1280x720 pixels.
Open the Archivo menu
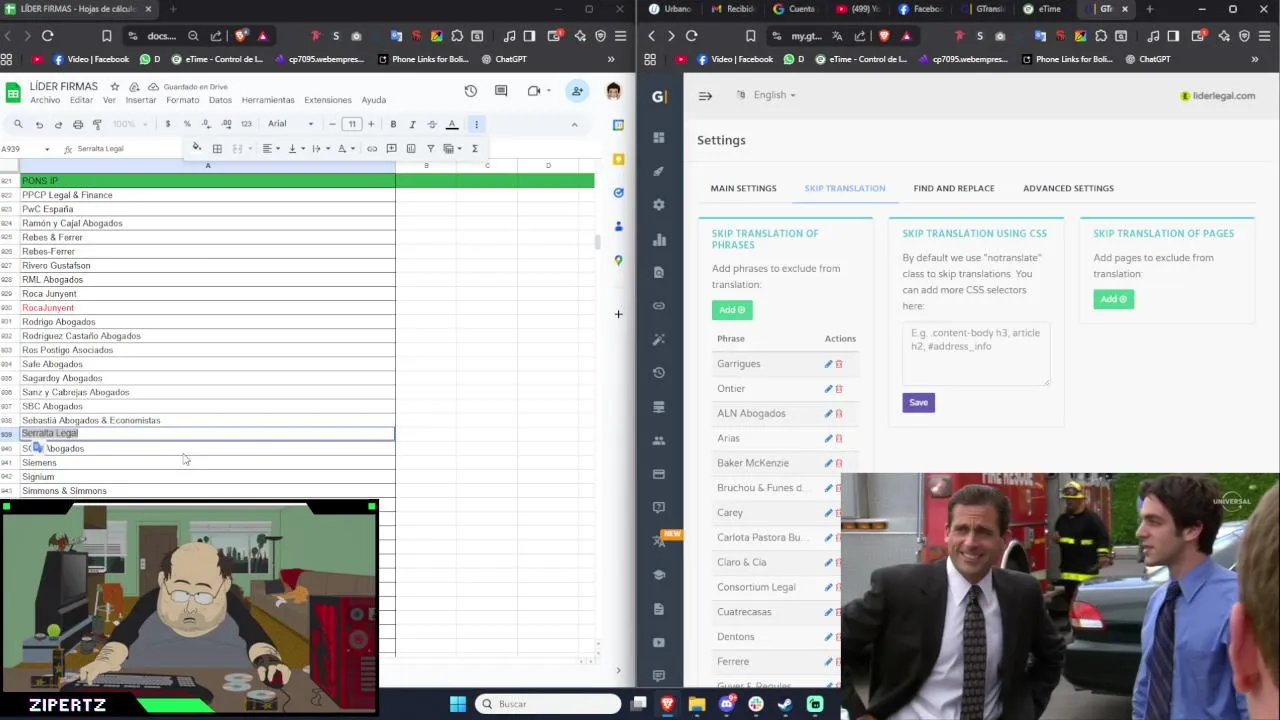click(x=45, y=100)
